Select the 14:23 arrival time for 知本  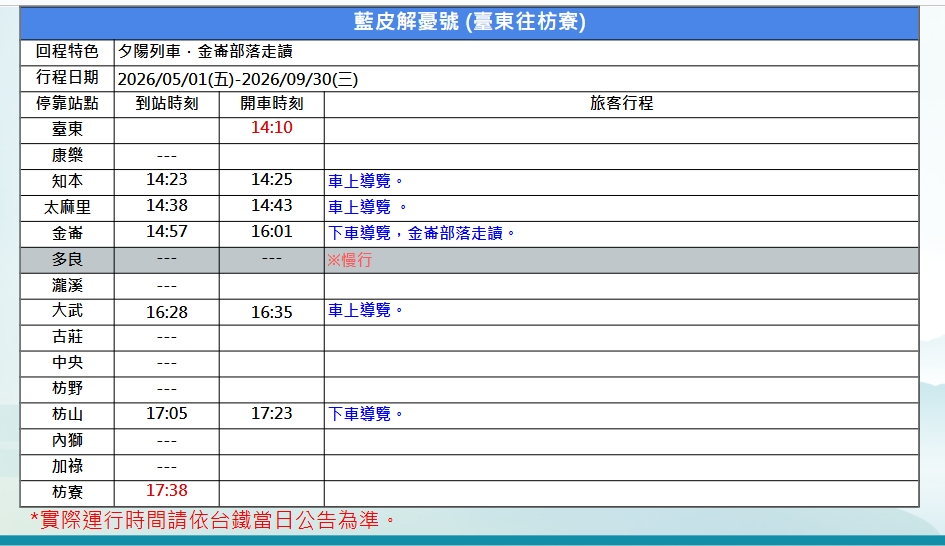167,180
